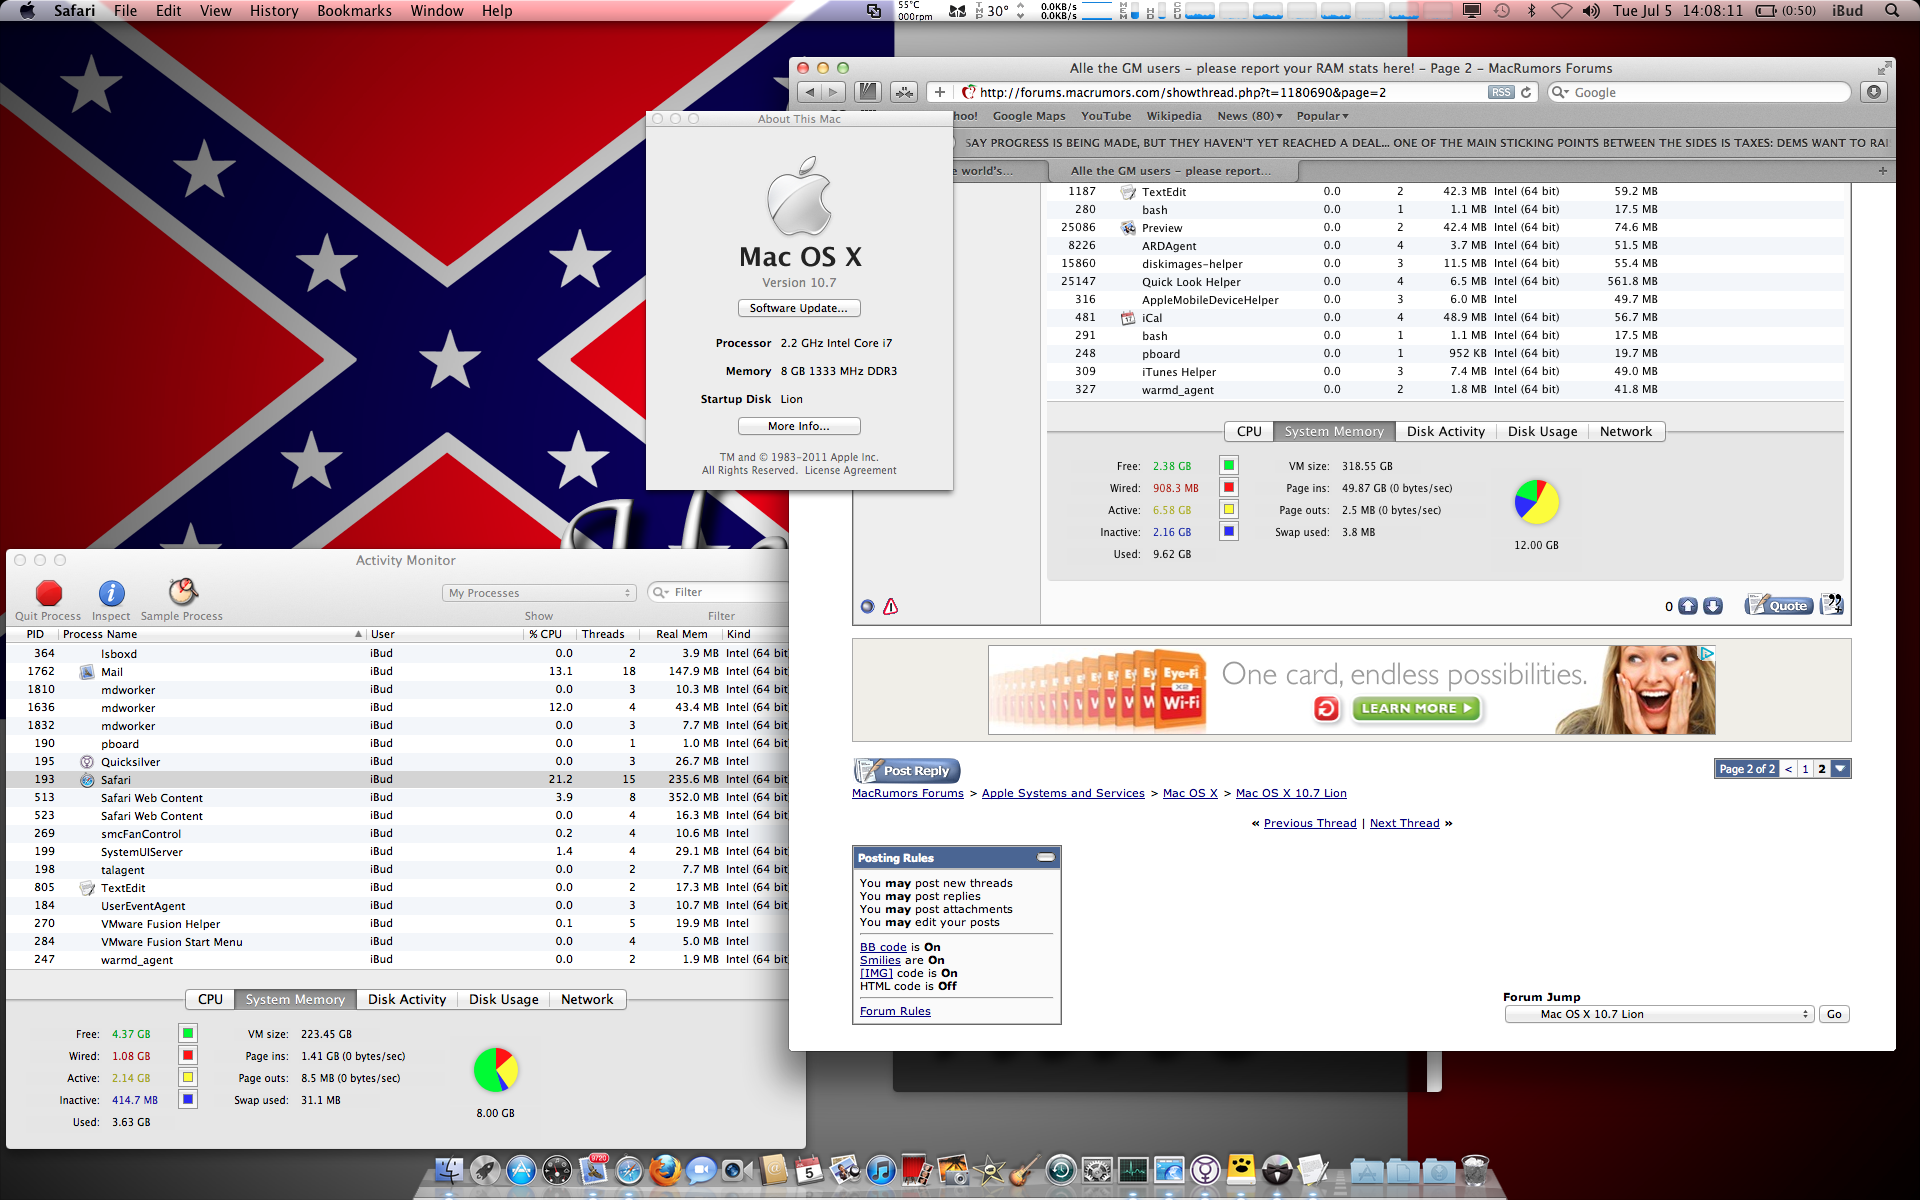The image size is (1920, 1200).
Task: Open the Forum Jump selector
Action: (x=1659, y=1014)
